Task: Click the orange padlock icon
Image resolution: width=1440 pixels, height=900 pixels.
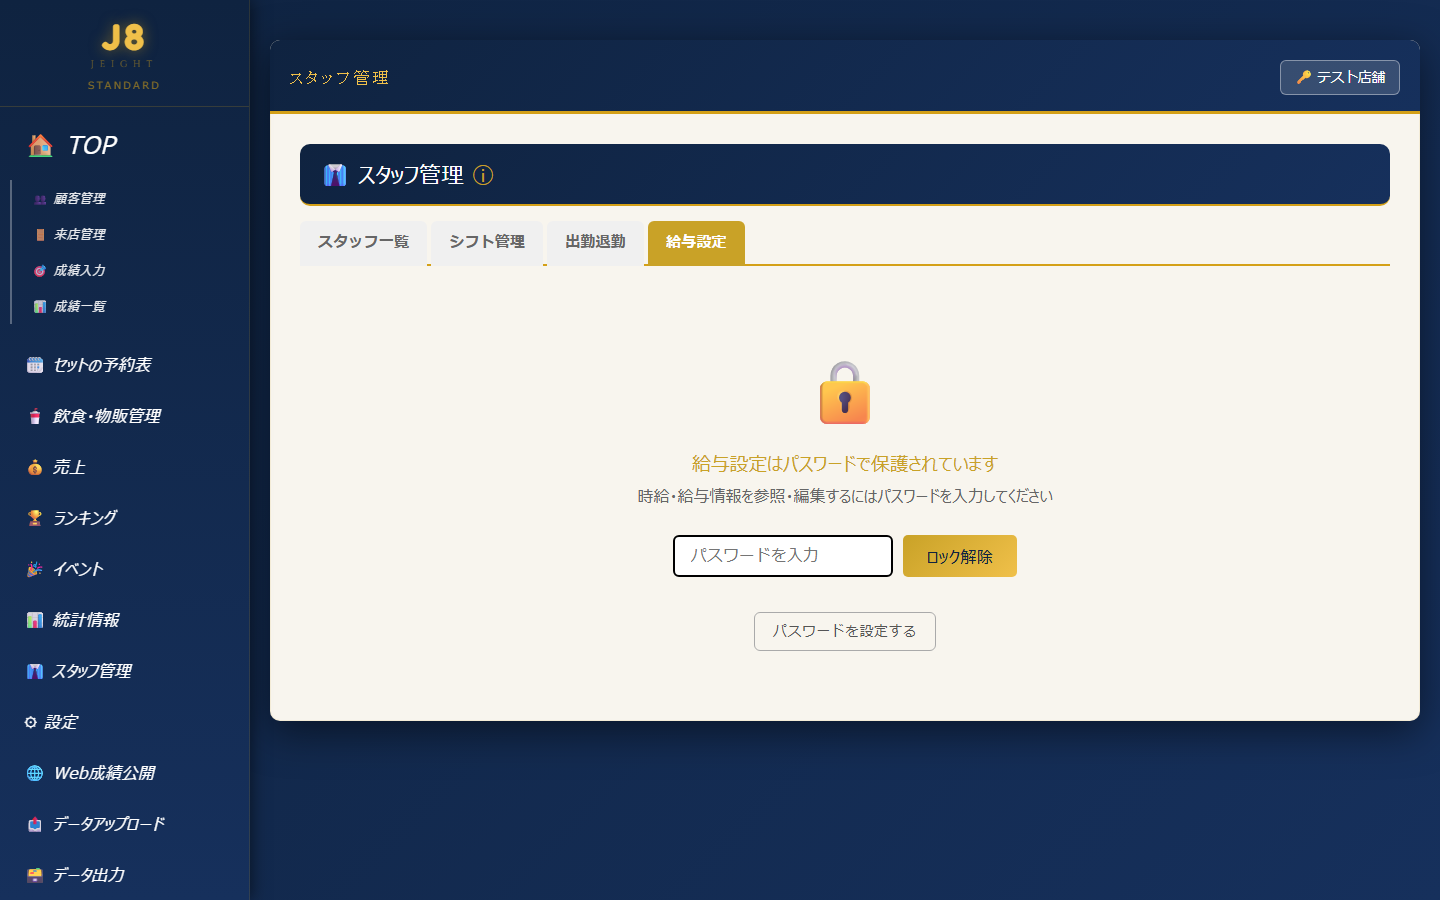Action: pyautogui.click(x=845, y=393)
